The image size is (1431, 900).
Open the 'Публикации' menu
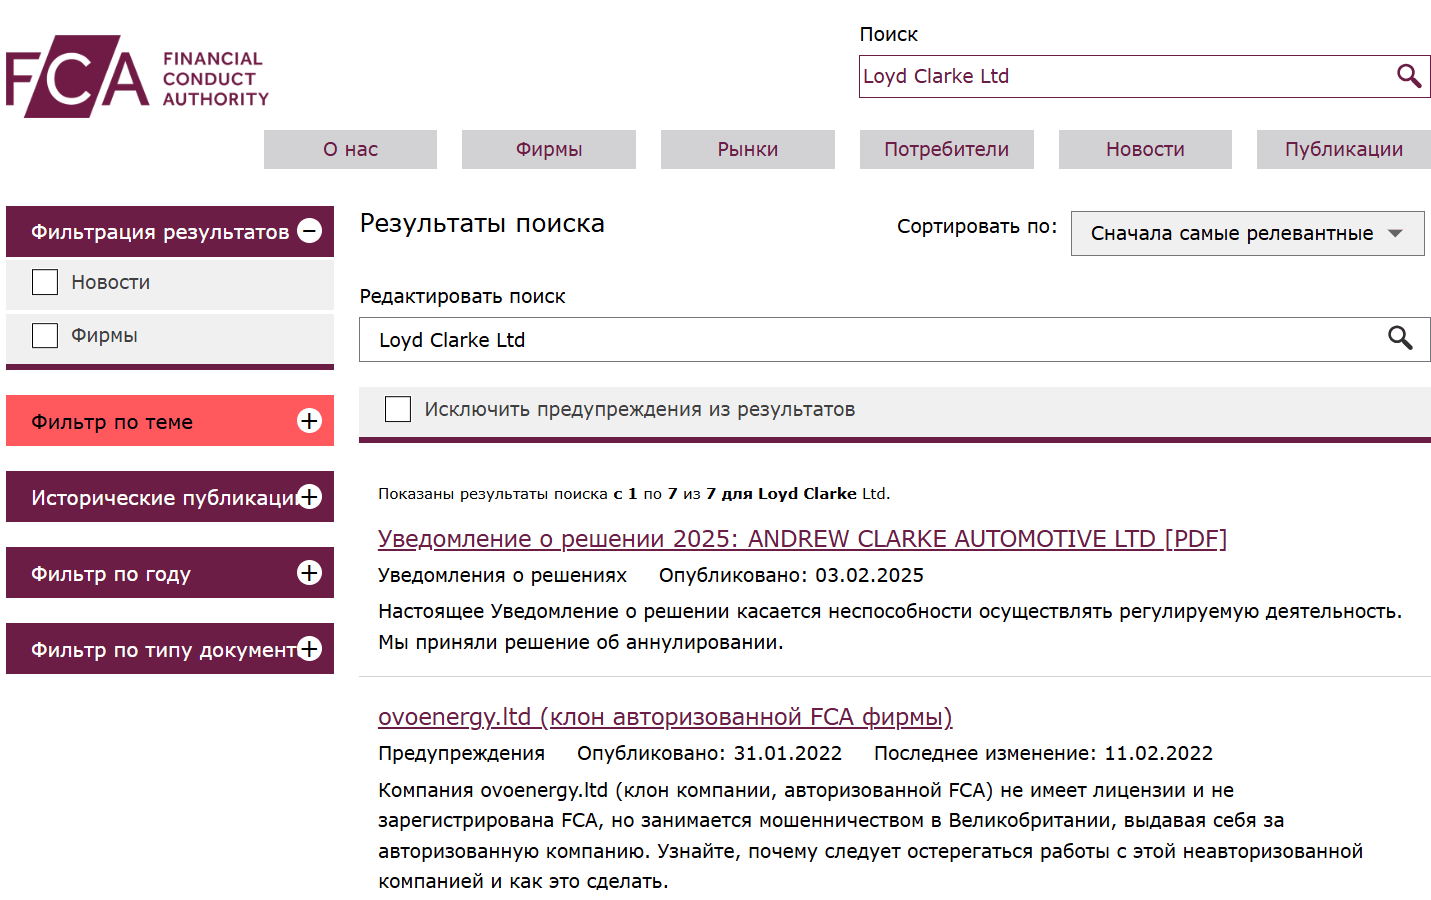pyautogui.click(x=1343, y=150)
